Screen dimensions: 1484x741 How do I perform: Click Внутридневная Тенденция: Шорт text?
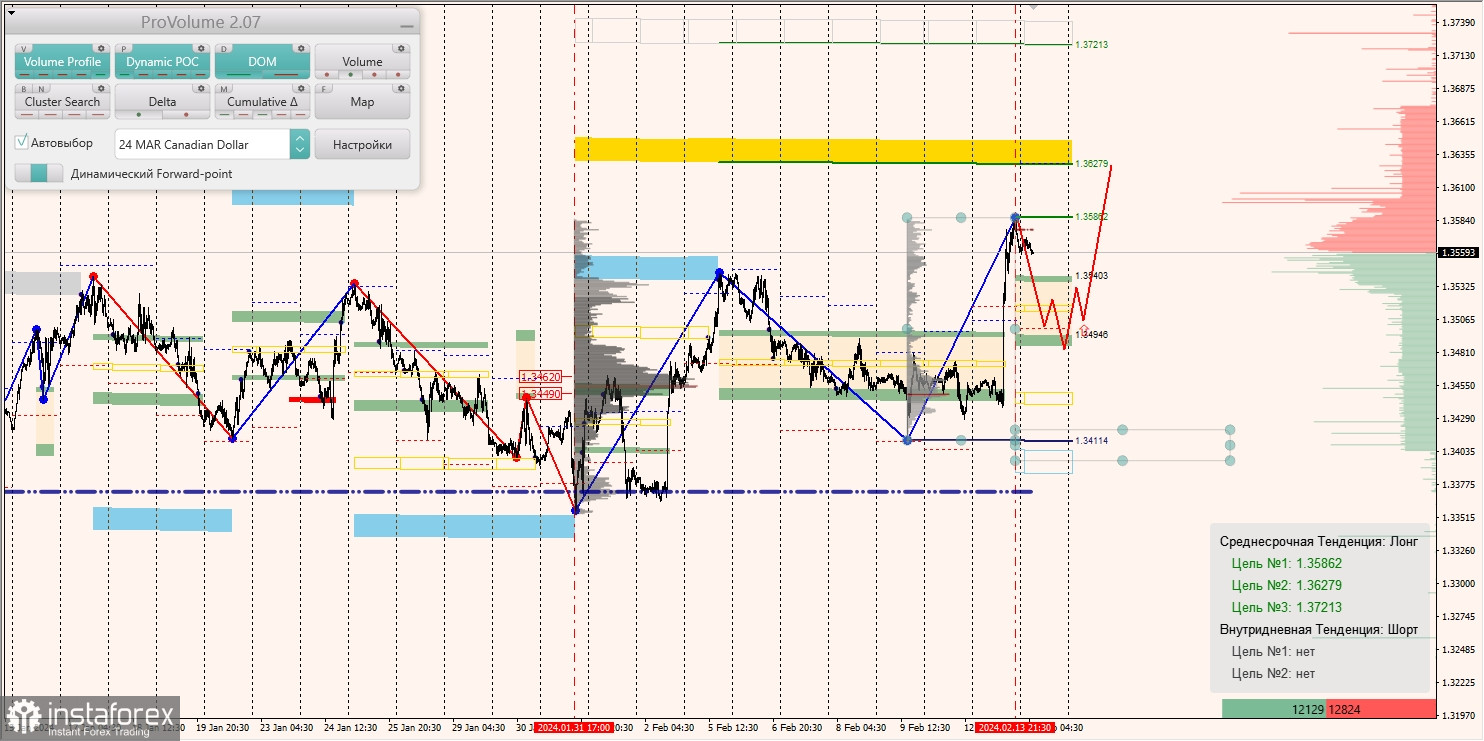point(1319,630)
